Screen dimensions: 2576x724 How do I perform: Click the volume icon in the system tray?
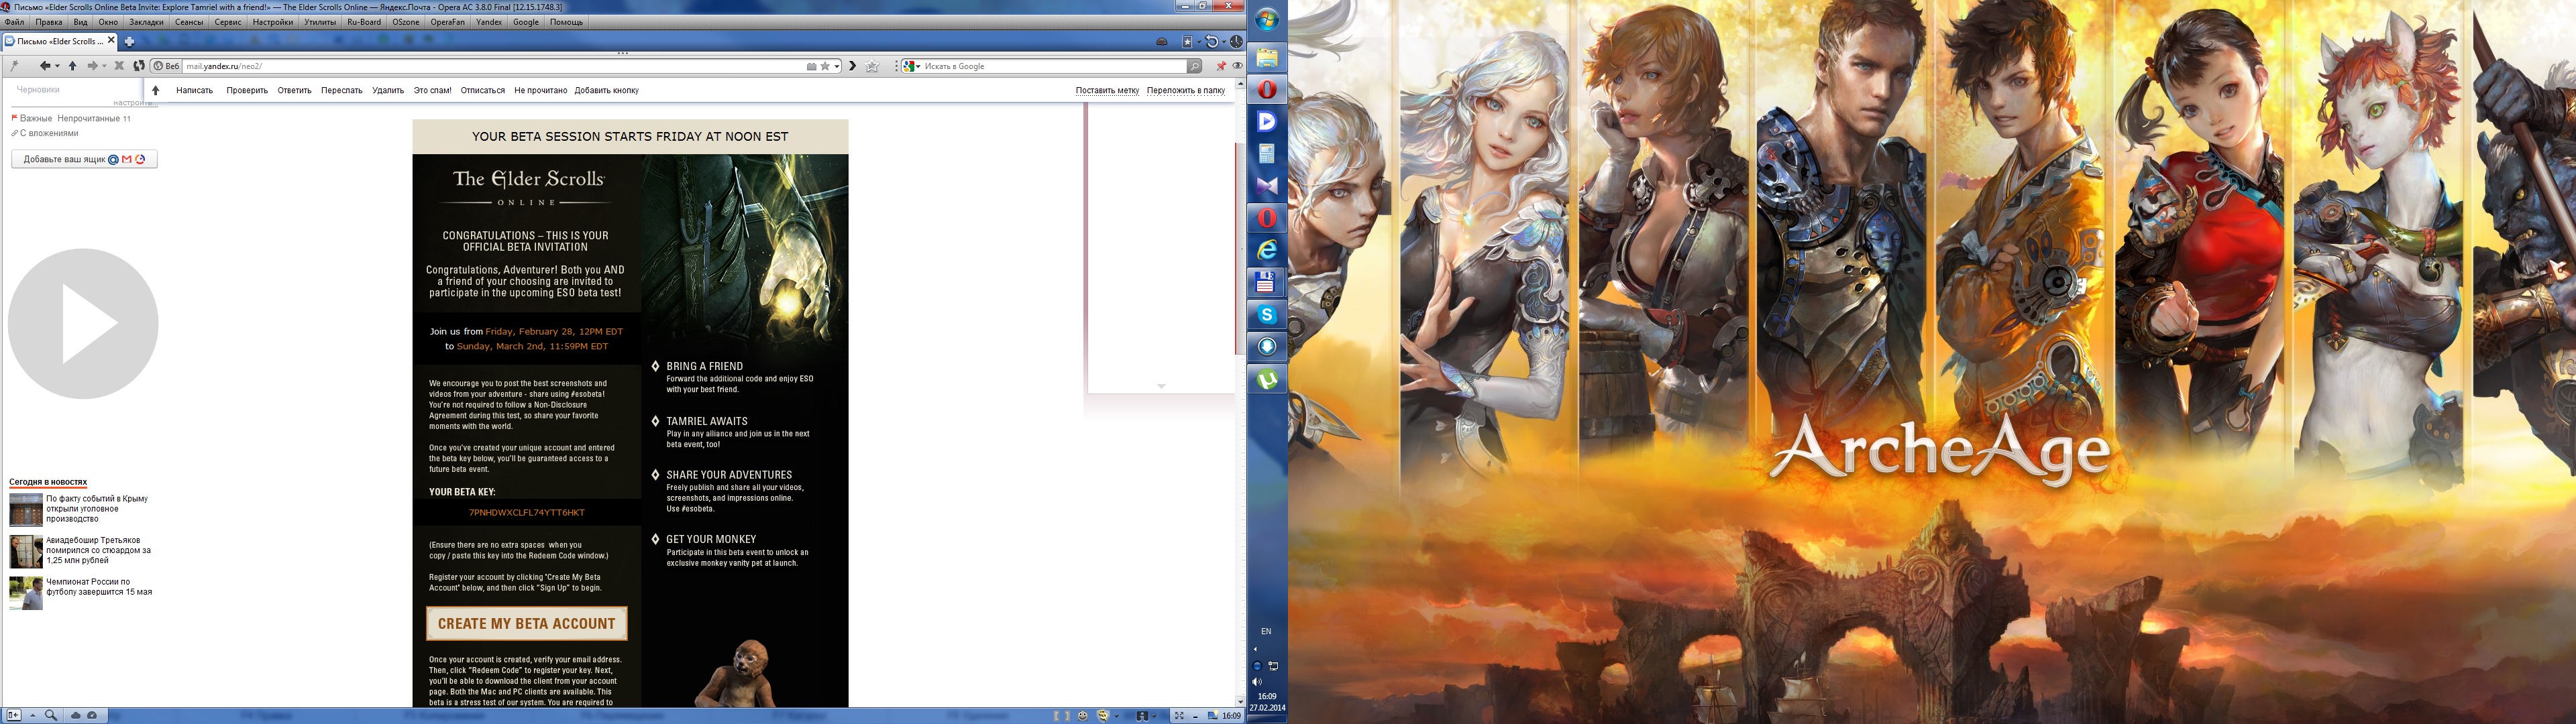tap(1257, 682)
